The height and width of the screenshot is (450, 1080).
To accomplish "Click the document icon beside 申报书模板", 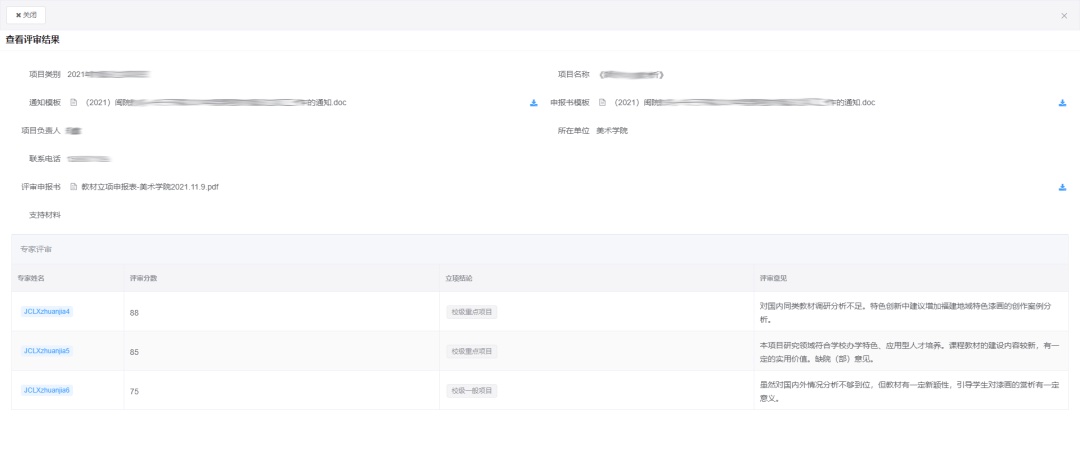I will pyautogui.click(x=602, y=103).
